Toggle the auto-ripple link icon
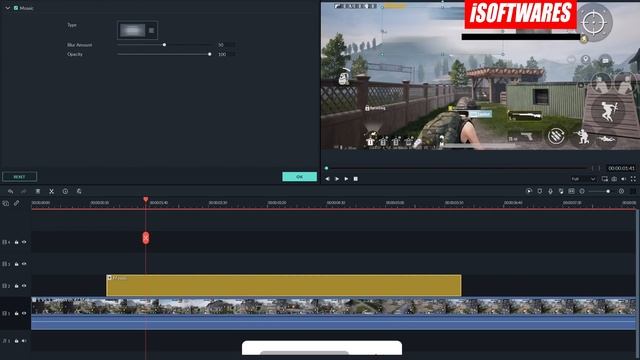 coord(16,203)
